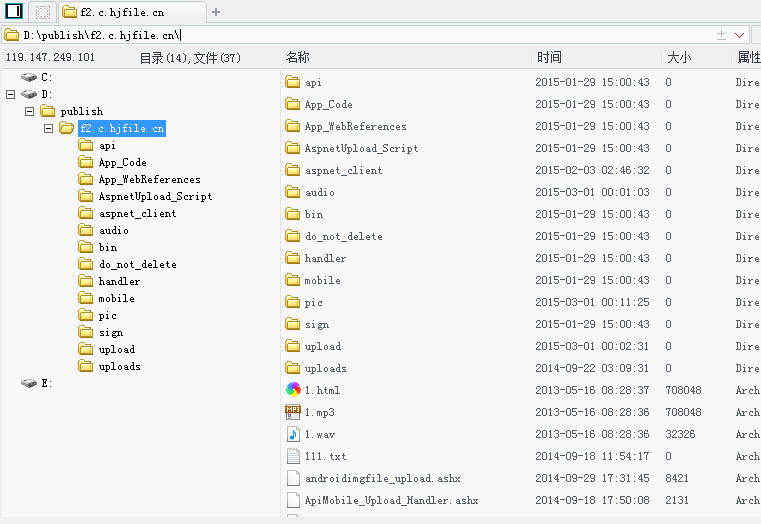761x524 pixels.
Task: Select AspnetUpload_Script folder in file list
Action: pyautogui.click(x=361, y=148)
